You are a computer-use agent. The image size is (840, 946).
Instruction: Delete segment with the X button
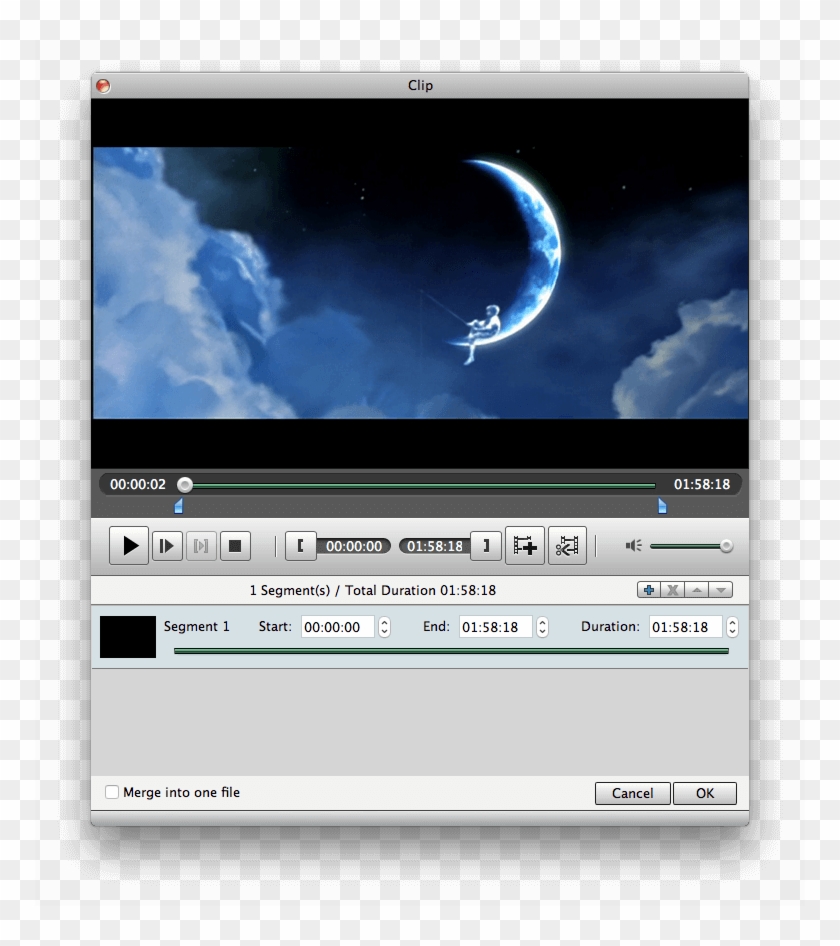point(673,590)
